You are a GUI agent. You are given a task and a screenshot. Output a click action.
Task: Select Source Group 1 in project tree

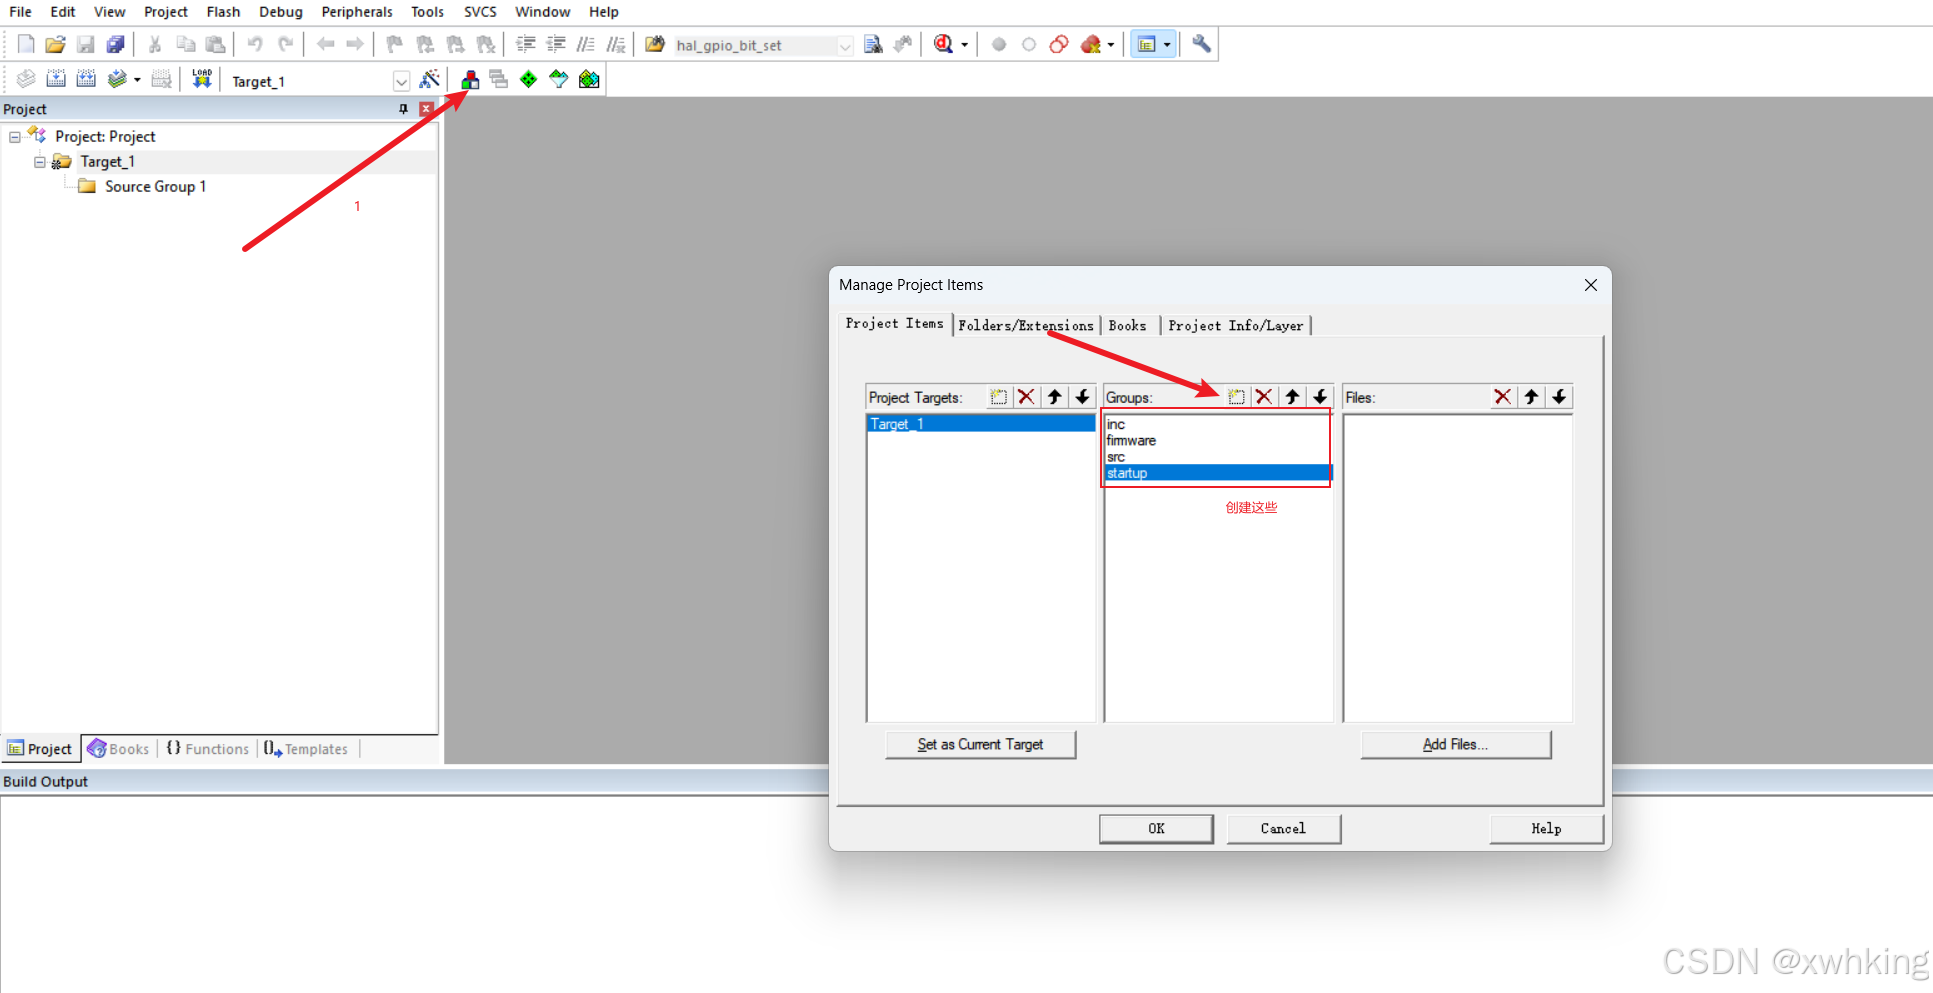(x=155, y=187)
